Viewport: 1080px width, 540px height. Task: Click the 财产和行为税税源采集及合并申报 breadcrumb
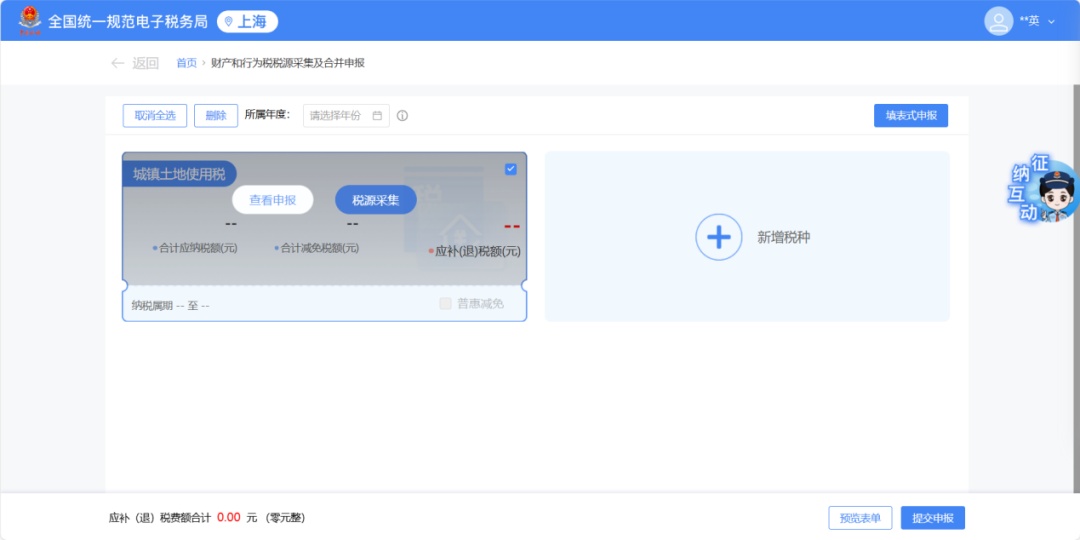[x=288, y=63]
